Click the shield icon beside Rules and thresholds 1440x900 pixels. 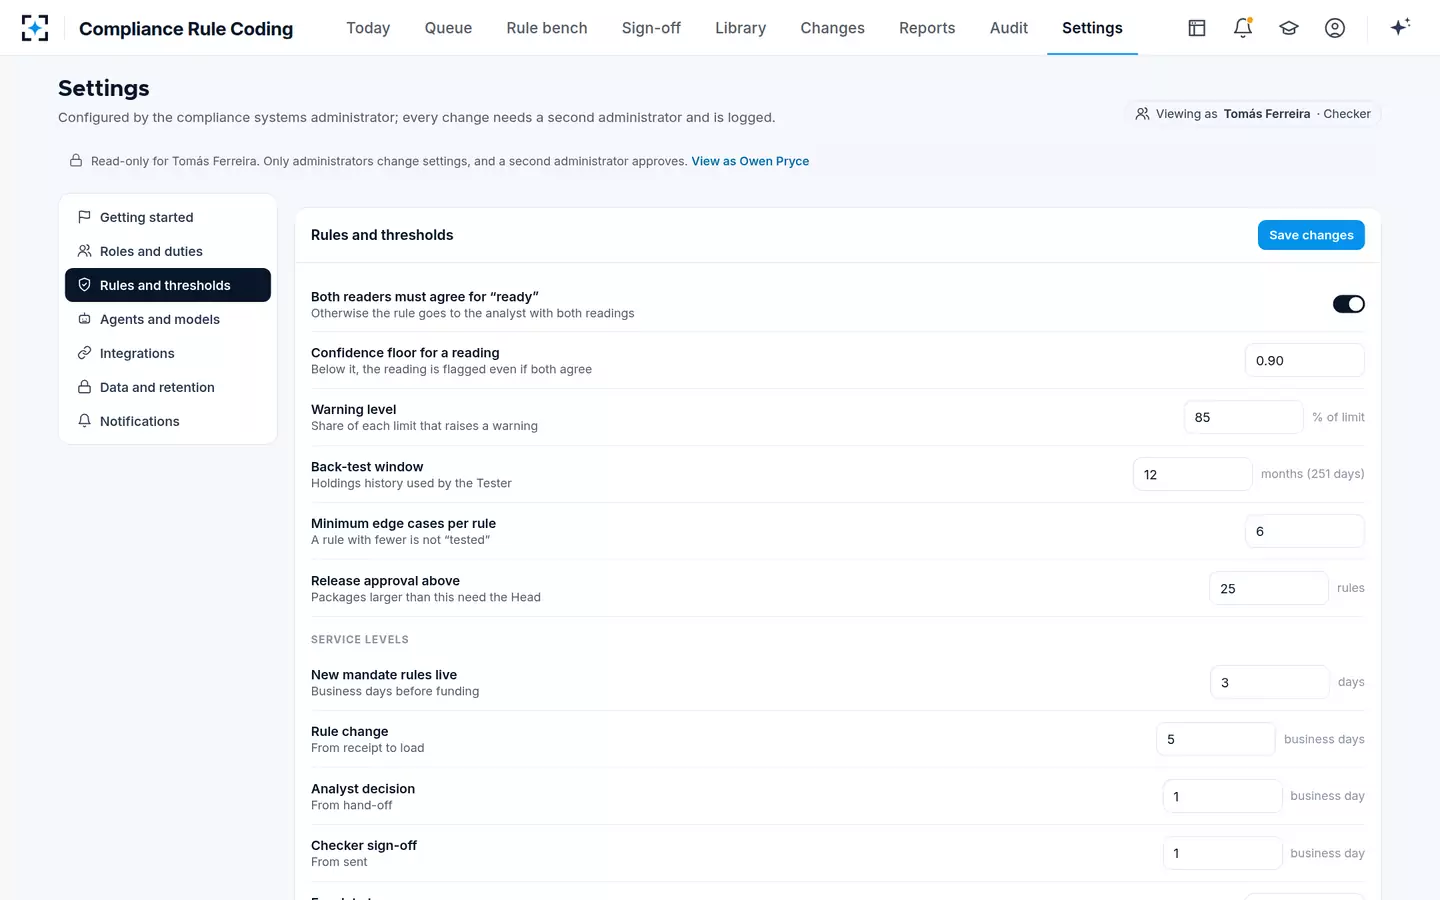click(85, 285)
